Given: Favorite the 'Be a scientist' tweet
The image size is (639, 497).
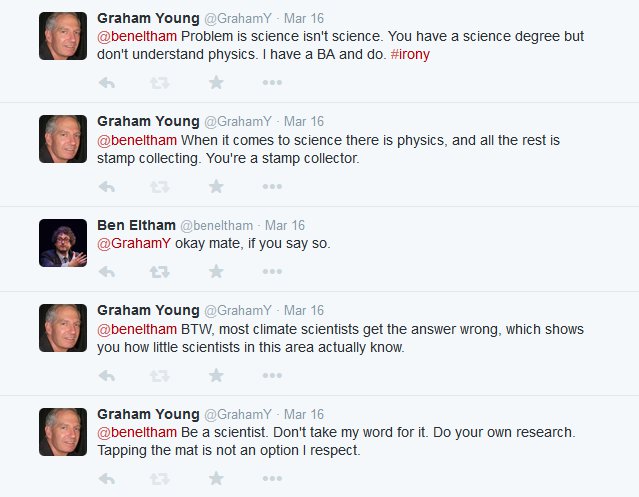Looking at the screenshot, I should click(215, 479).
